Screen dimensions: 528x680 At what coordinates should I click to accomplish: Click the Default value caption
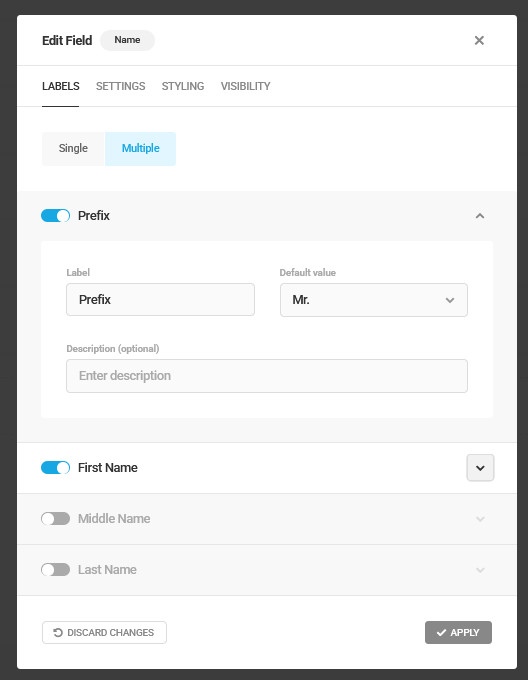click(308, 273)
